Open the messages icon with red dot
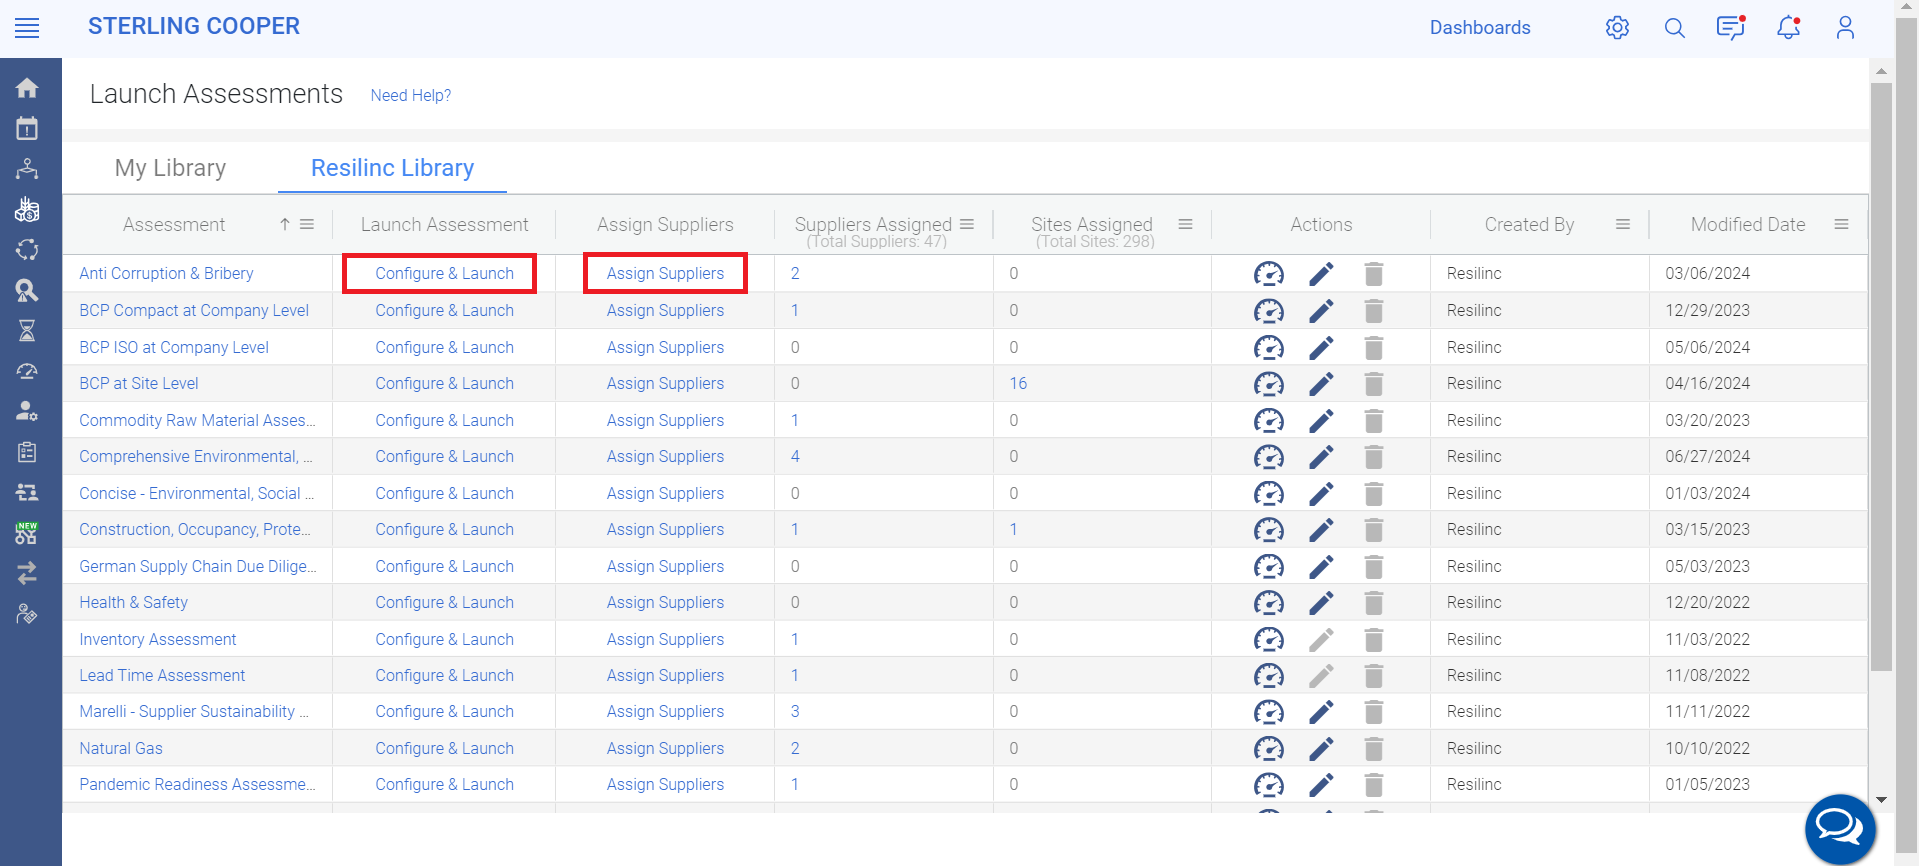Image resolution: width=1919 pixels, height=866 pixels. point(1731,27)
